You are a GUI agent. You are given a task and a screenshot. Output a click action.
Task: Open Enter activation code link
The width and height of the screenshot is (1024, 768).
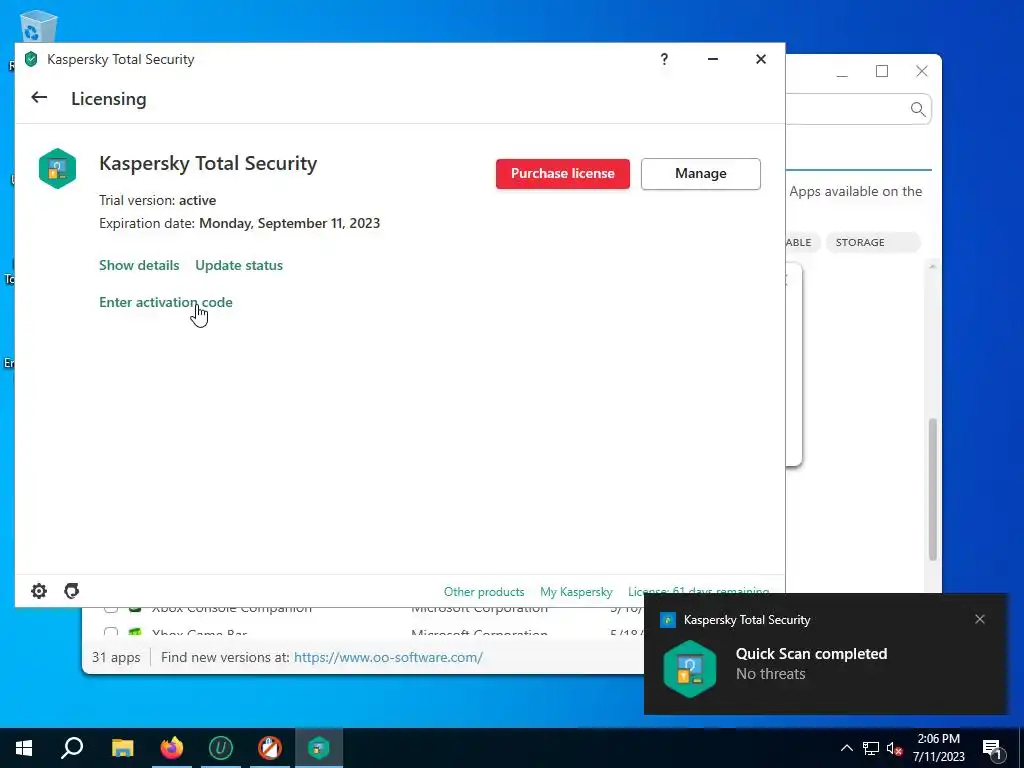166,302
